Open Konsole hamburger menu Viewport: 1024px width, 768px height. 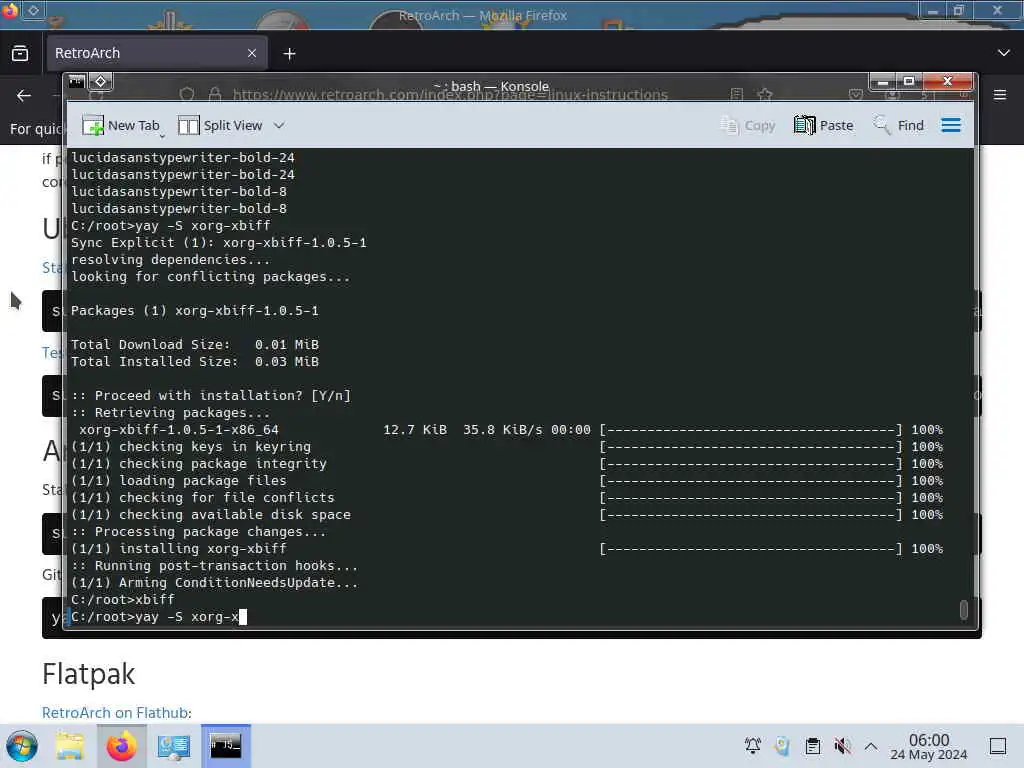point(951,125)
